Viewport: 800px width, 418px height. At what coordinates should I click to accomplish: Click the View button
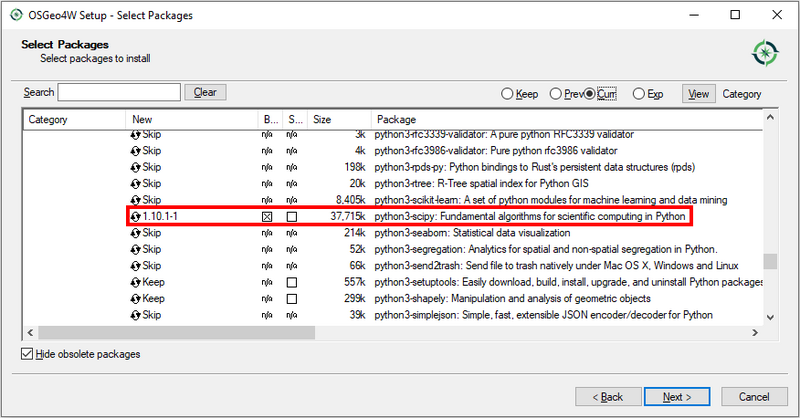pos(699,93)
